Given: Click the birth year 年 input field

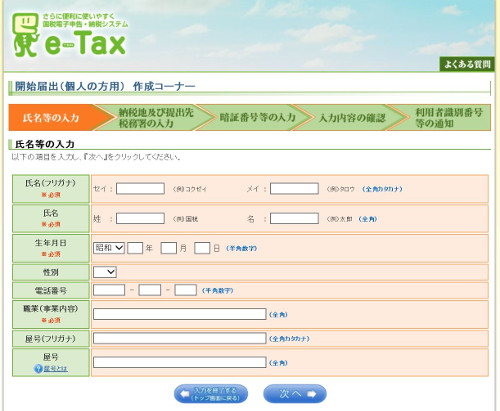Looking at the screenshot, I should 135,248.
